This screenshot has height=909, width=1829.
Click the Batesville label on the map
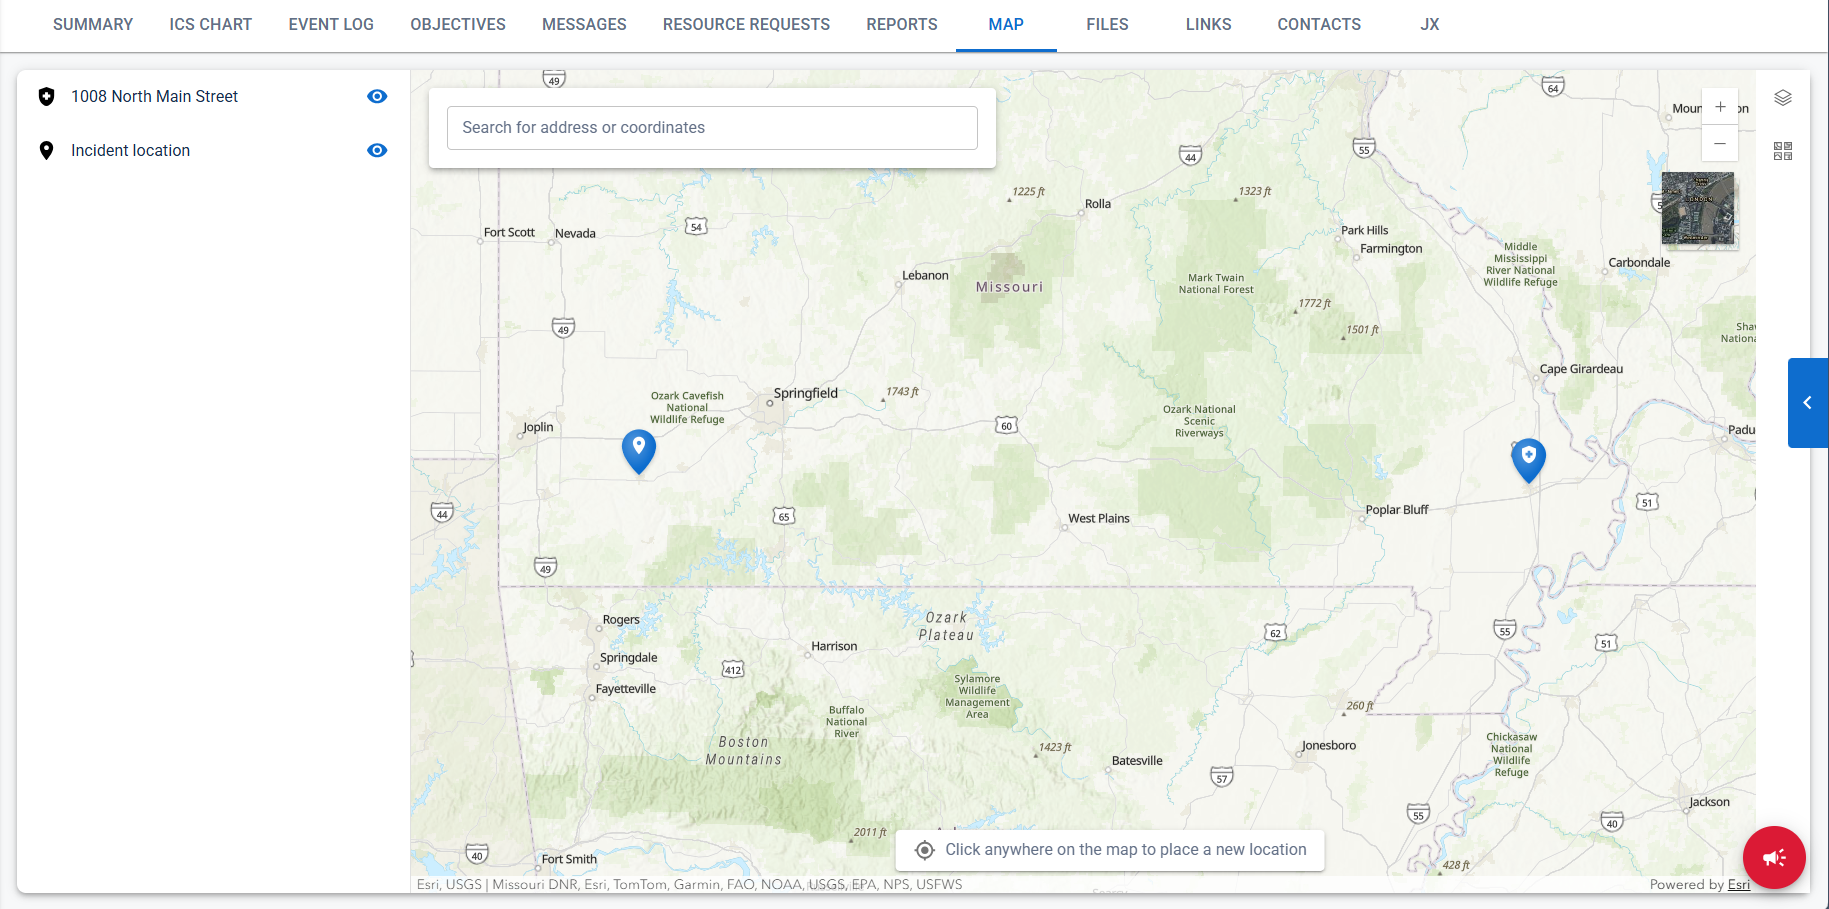pos(1137,761)
